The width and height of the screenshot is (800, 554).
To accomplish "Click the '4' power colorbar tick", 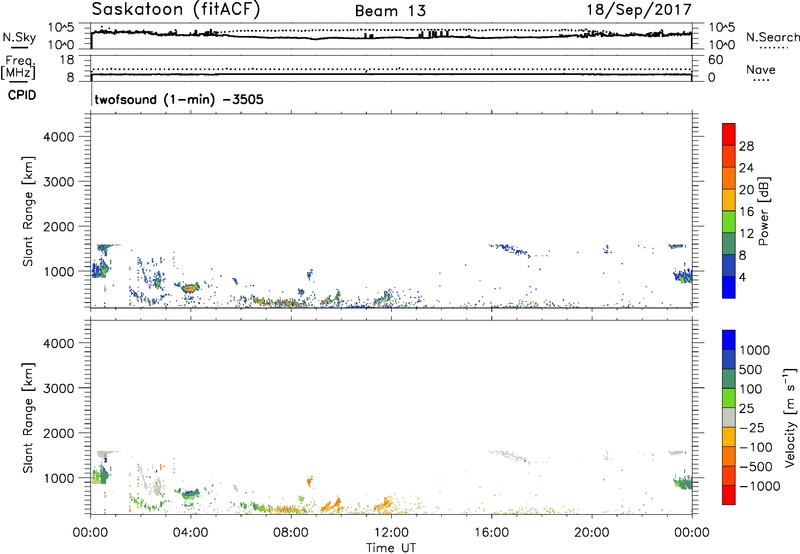I will tap(742, 277).
